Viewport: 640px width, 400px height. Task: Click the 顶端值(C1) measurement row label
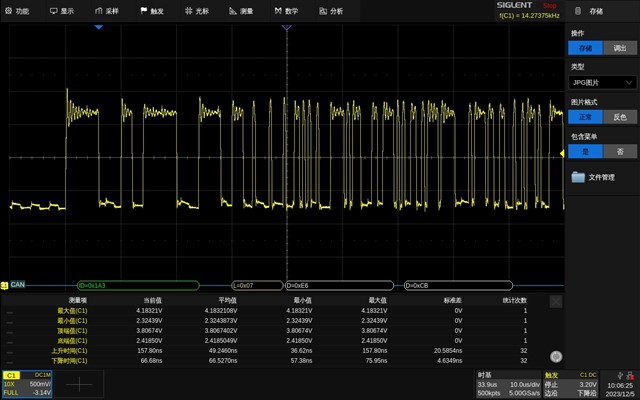point(72,331)
